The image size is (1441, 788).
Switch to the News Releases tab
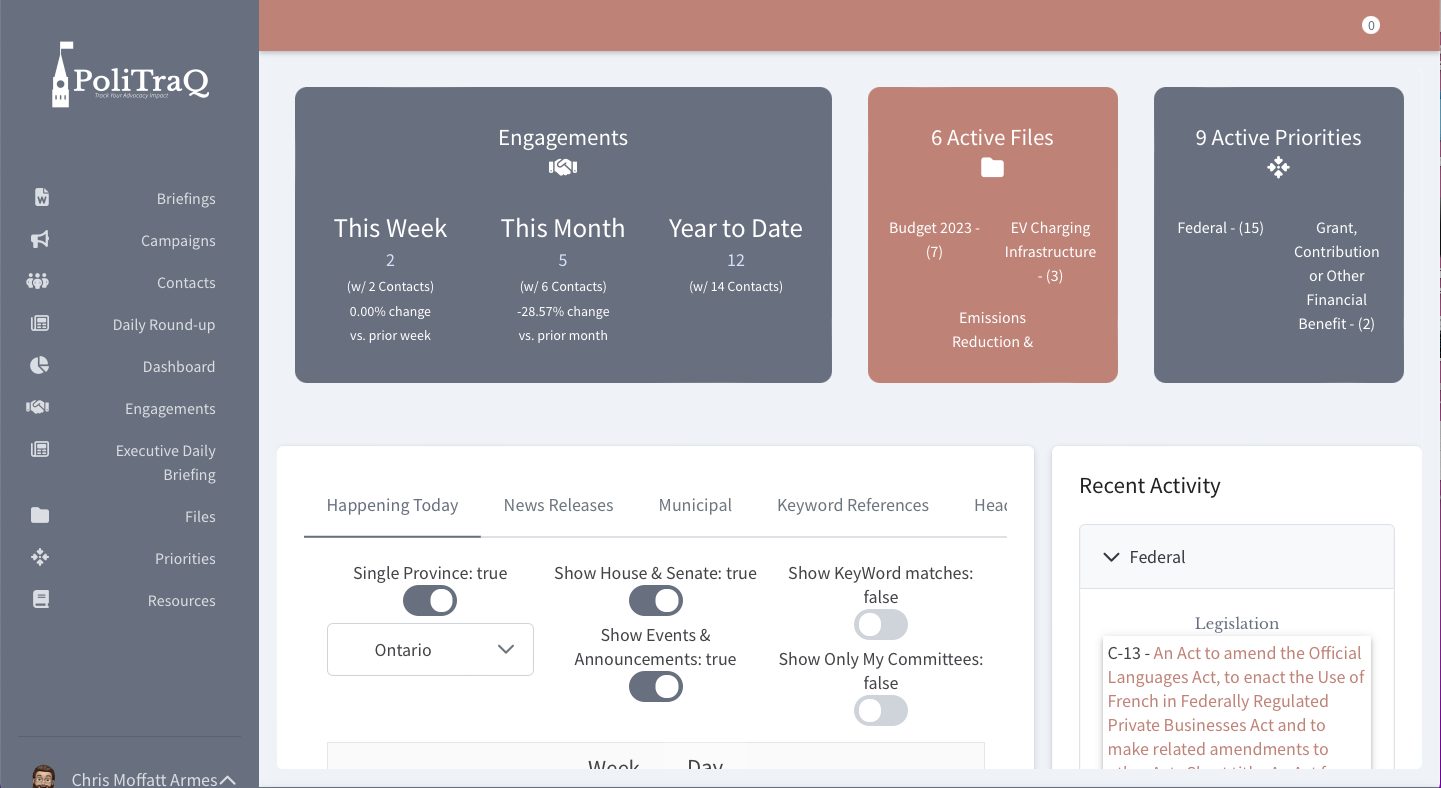(x=558, y=505)
